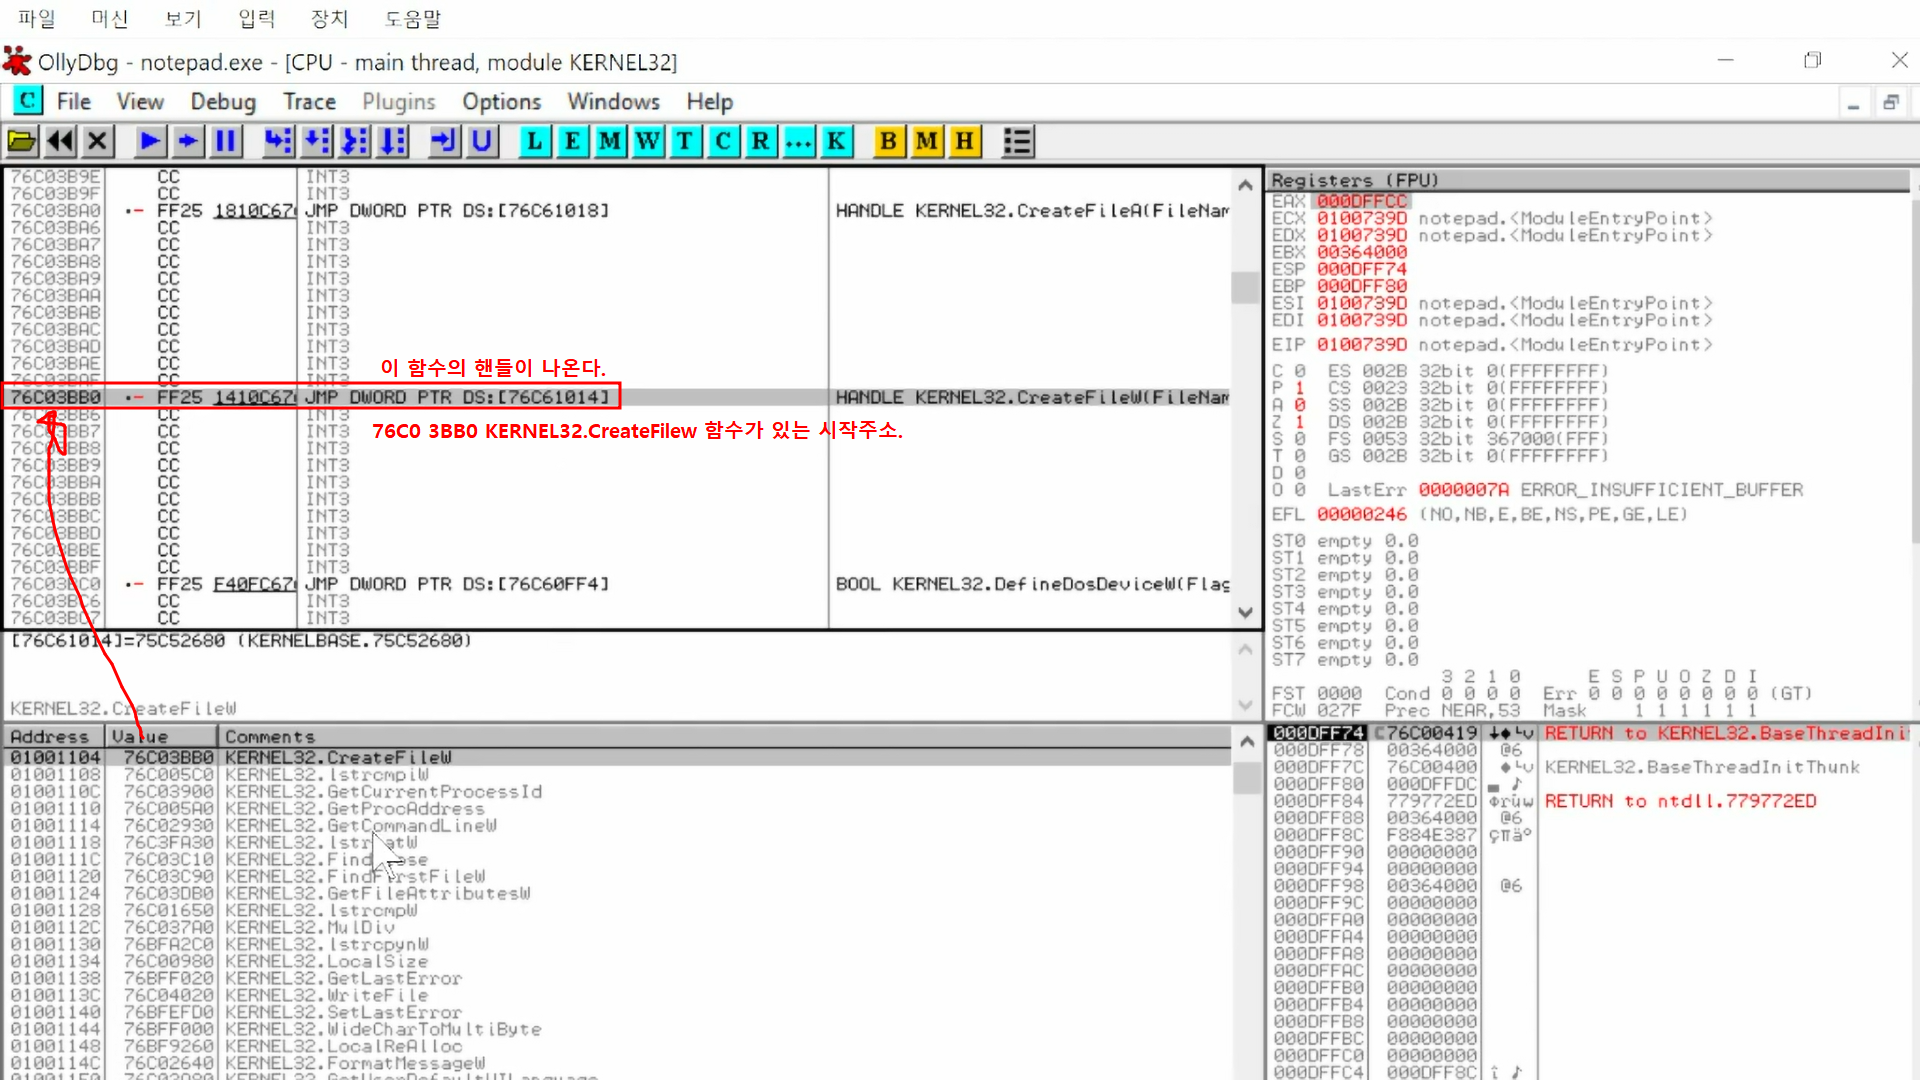Select the JMP DWORD PTR DS:[76C61018] instruction
This screenshot has width=1920, height=1080.
[457, 211]
